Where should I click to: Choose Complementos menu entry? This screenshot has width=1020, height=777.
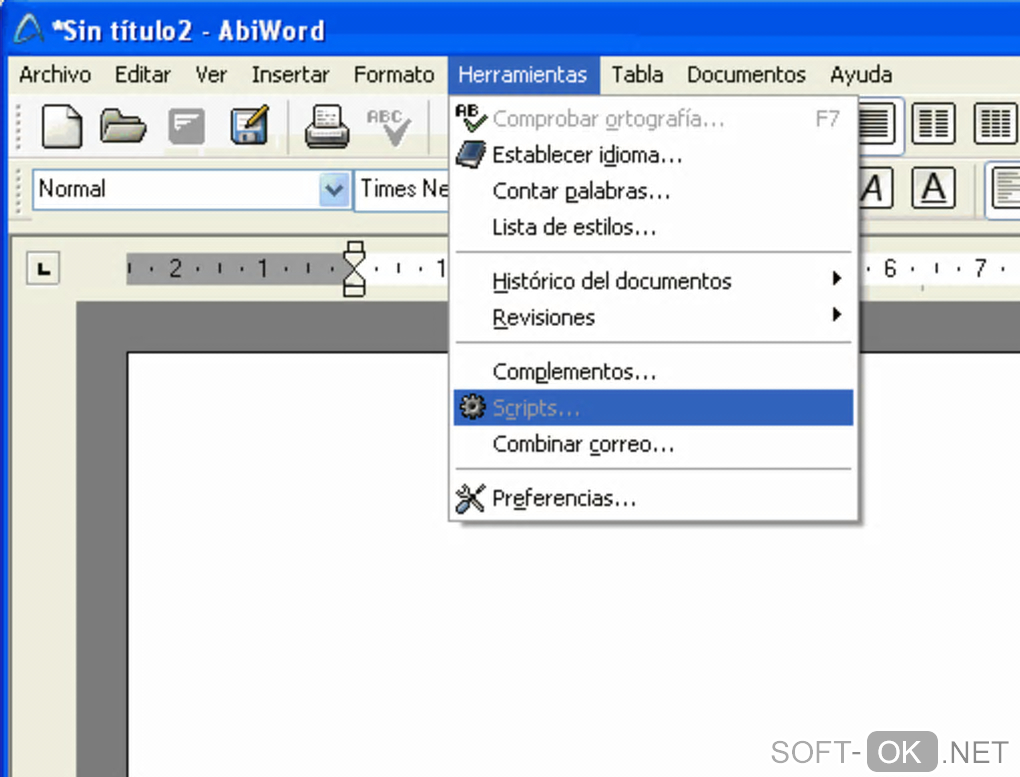[x=653, y=372]
